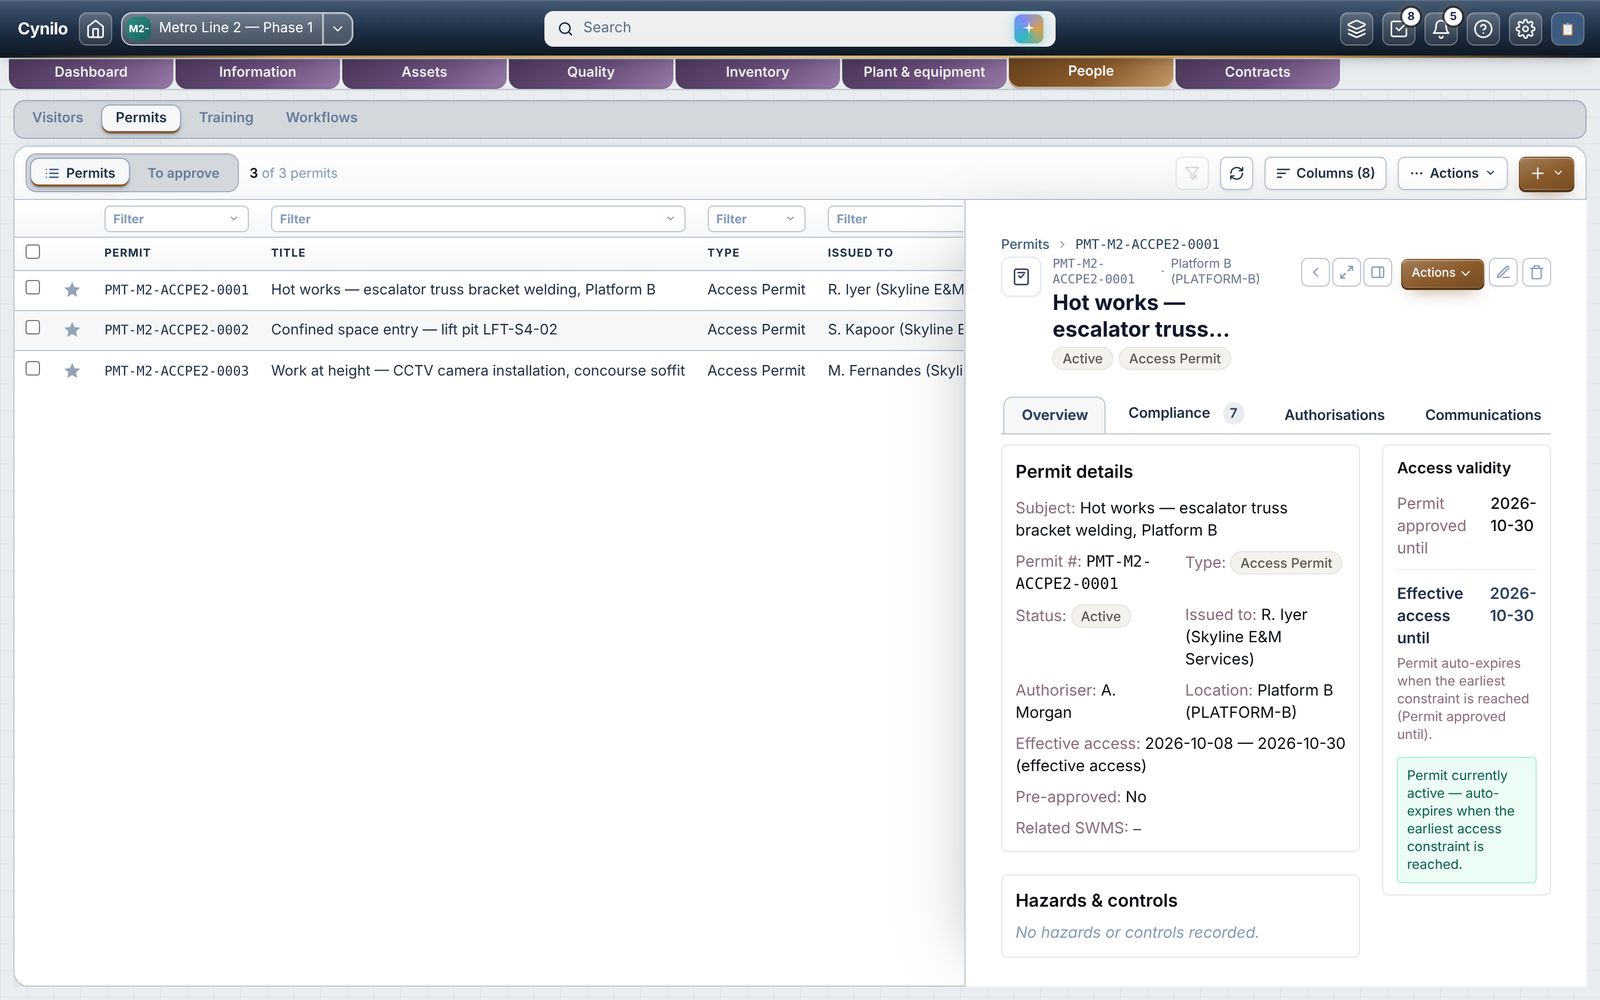The width and height of the screenshot is (1600, 1000).
Task: Click the Issued To column filter field
Action: (895, 219)
